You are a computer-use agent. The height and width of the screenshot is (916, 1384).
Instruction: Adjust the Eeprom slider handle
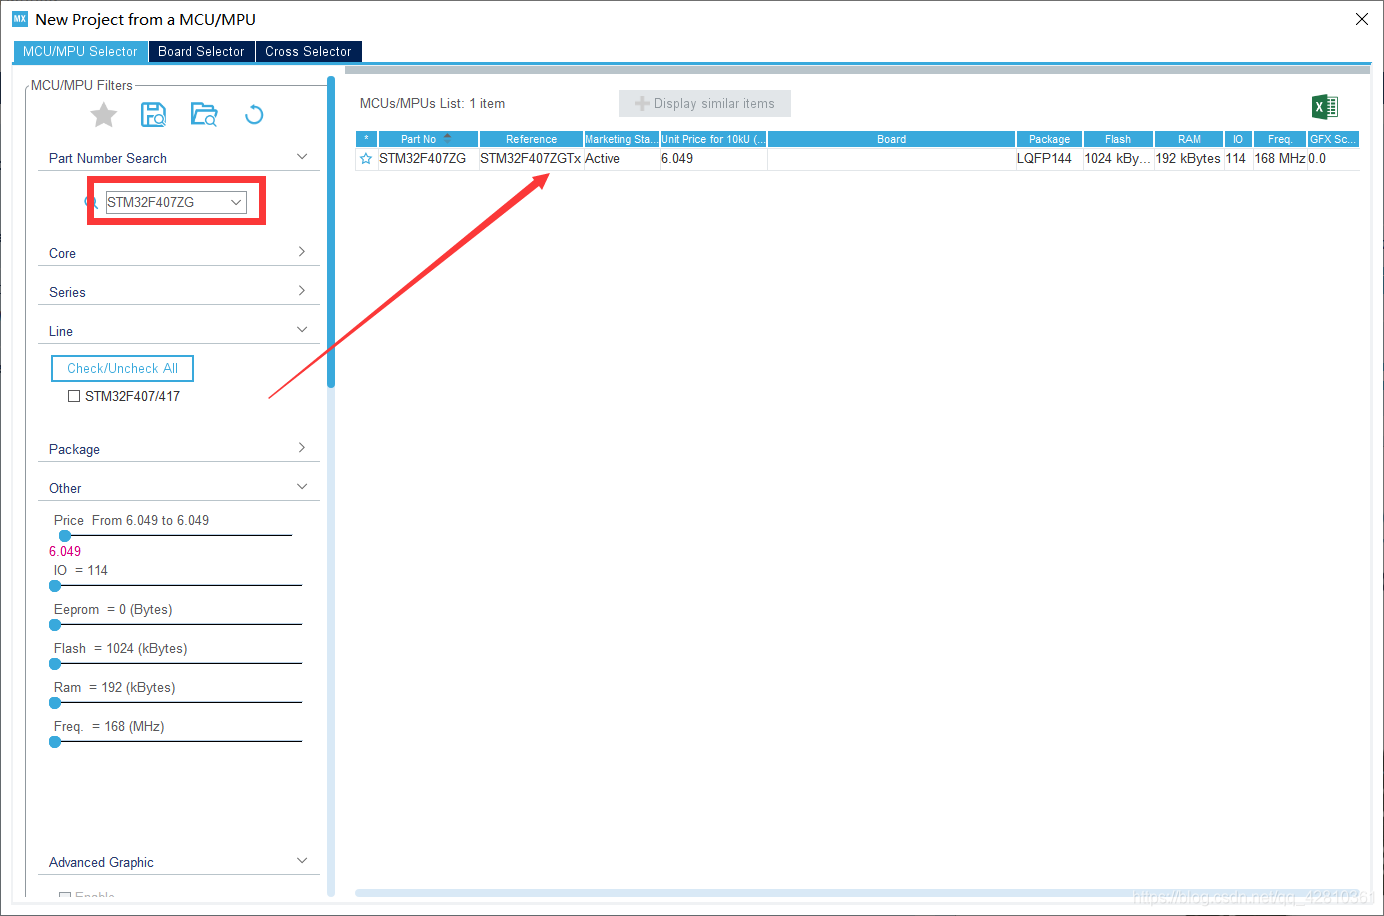(55, 625)
